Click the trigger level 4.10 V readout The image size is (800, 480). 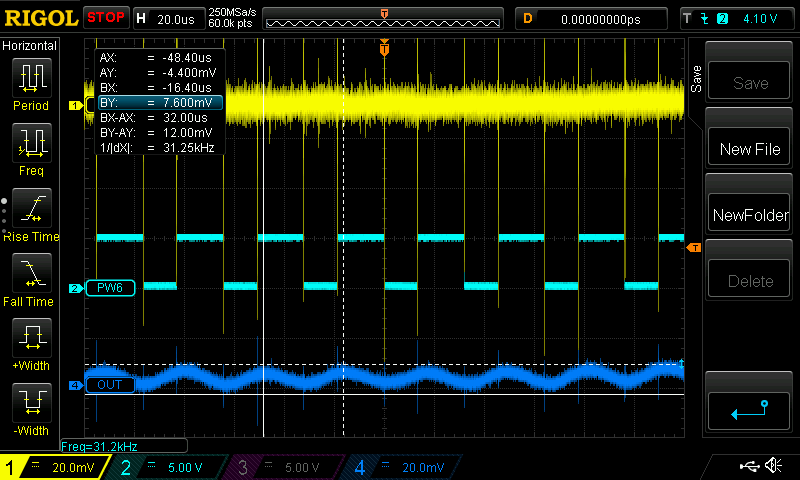760,19
